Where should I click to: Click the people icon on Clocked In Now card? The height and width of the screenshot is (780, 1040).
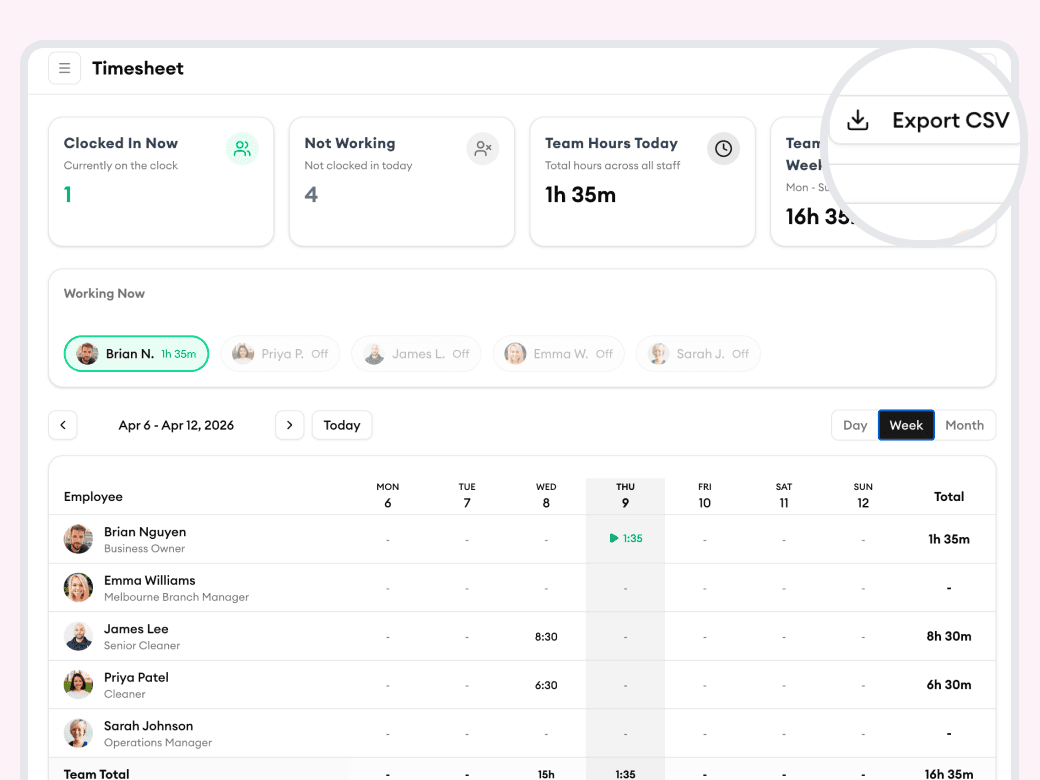[242, 148]
